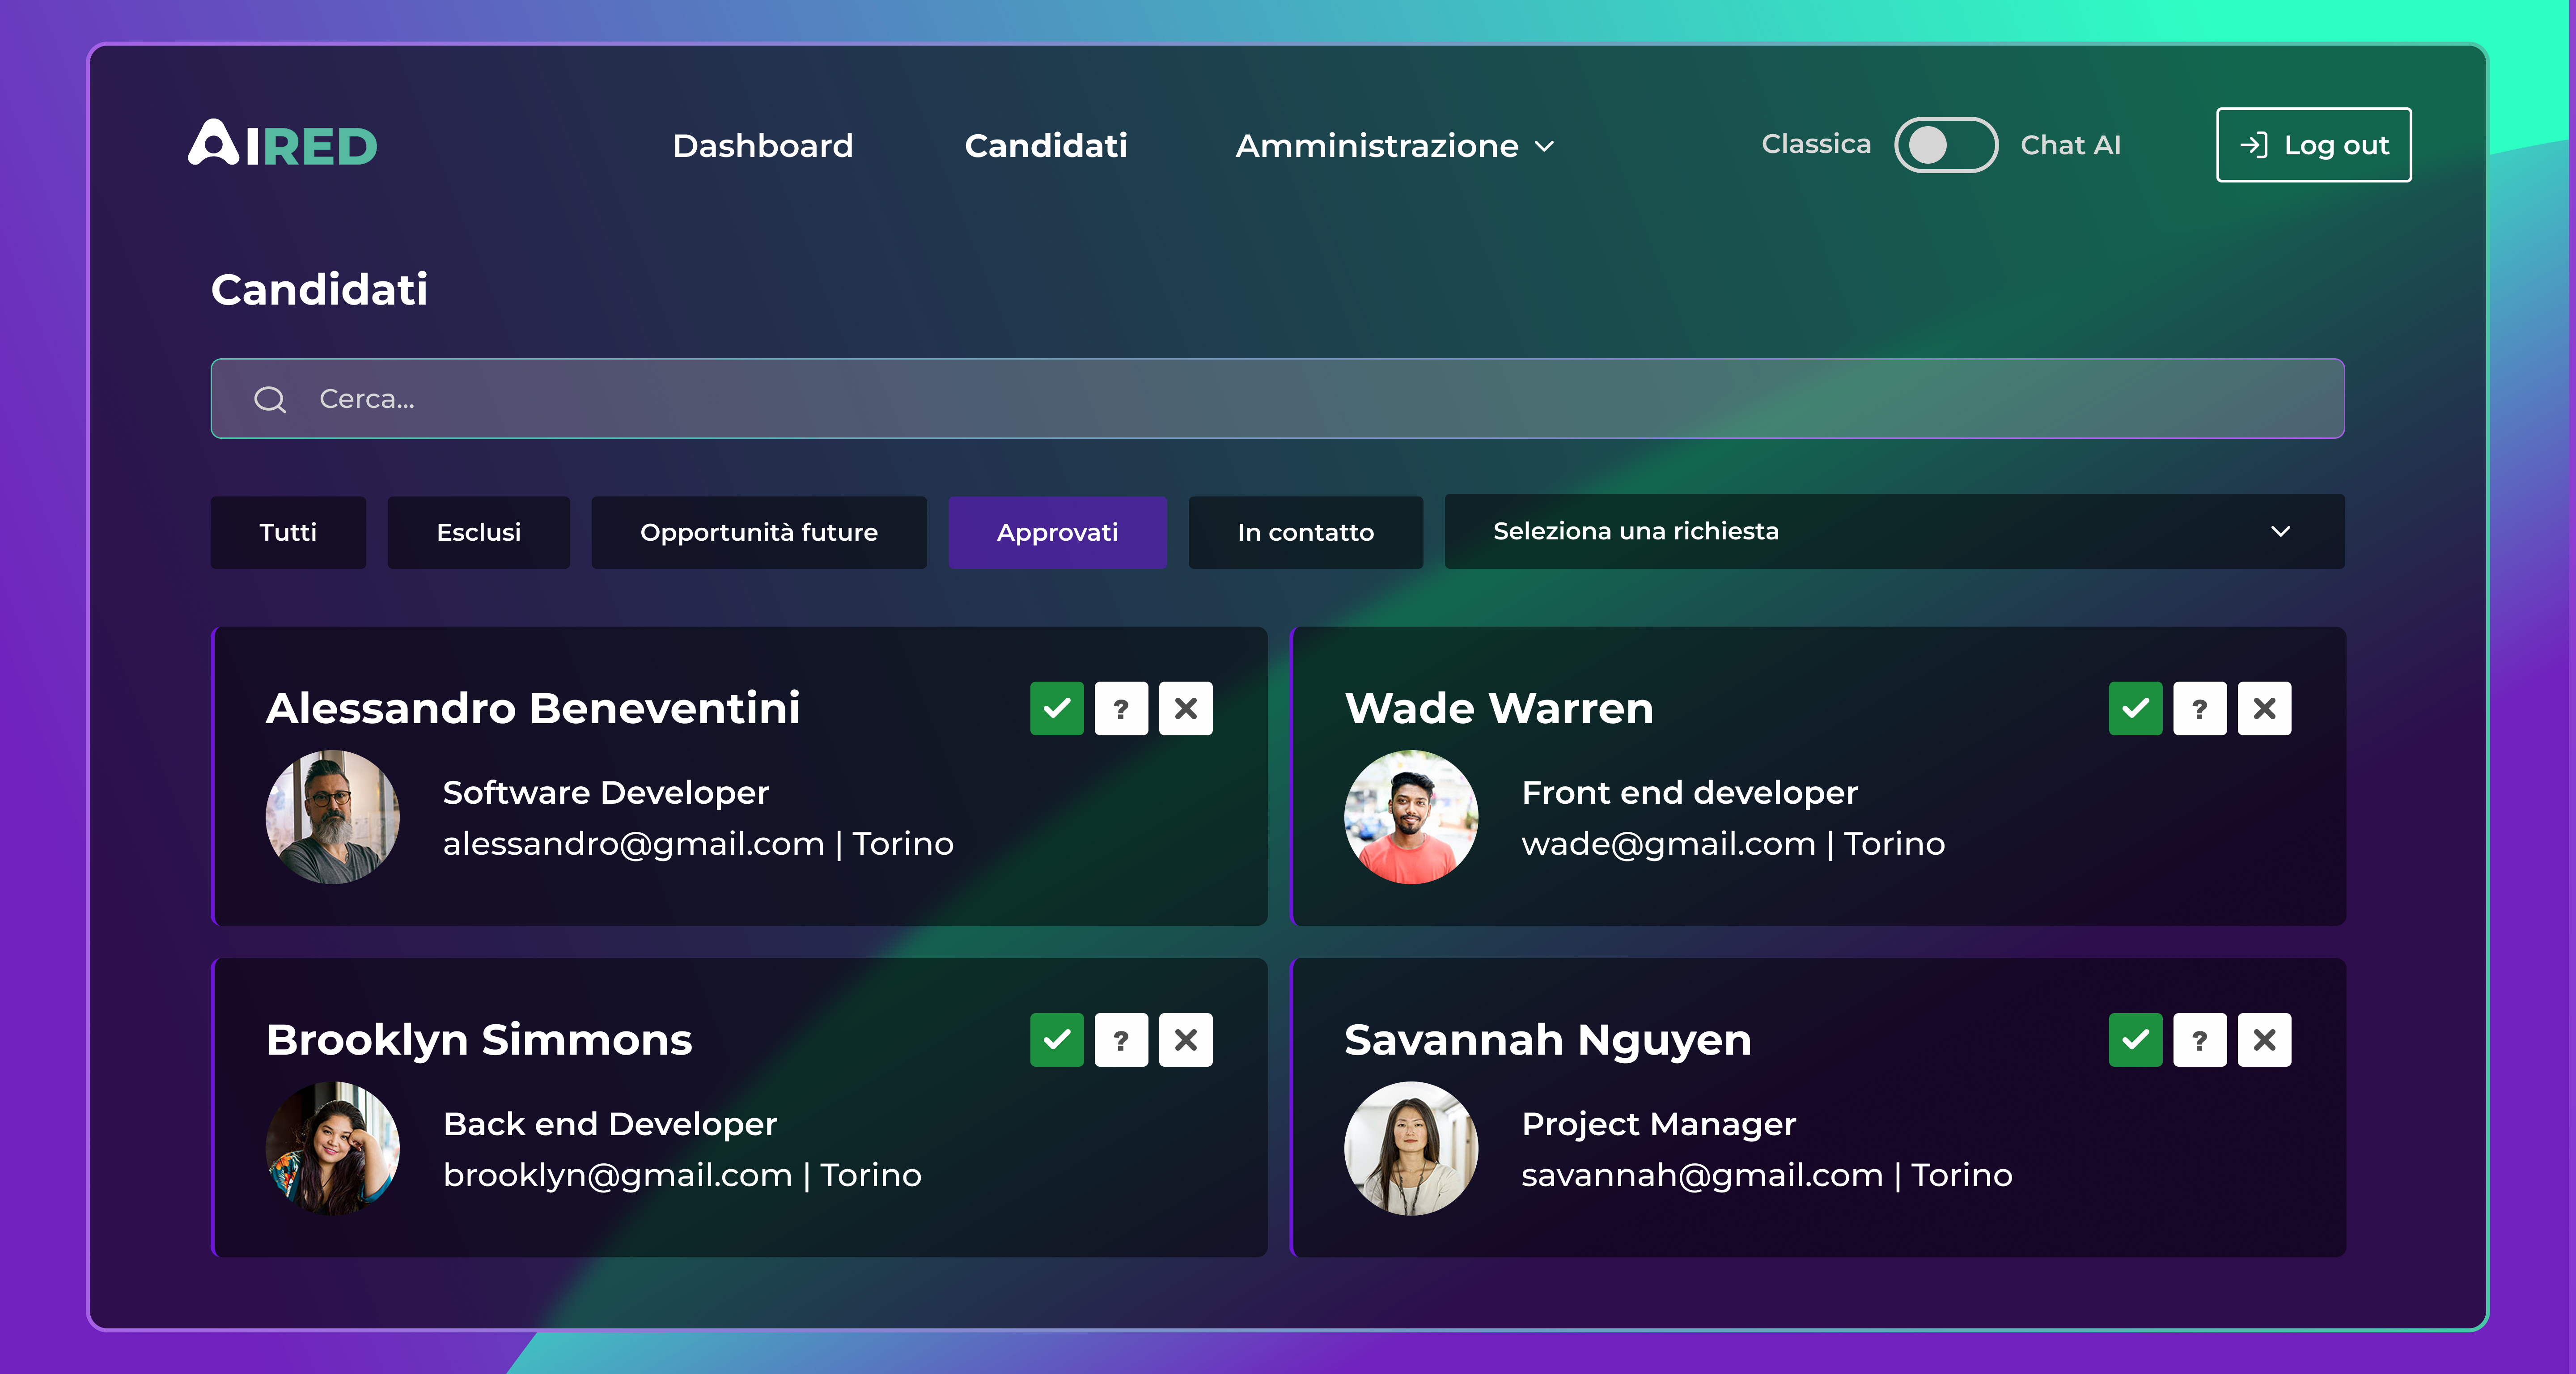Reject Brooklyn Simmons with X icon
Viewport: 2576px width, 1374px height.
[x=1186, y=1039]
